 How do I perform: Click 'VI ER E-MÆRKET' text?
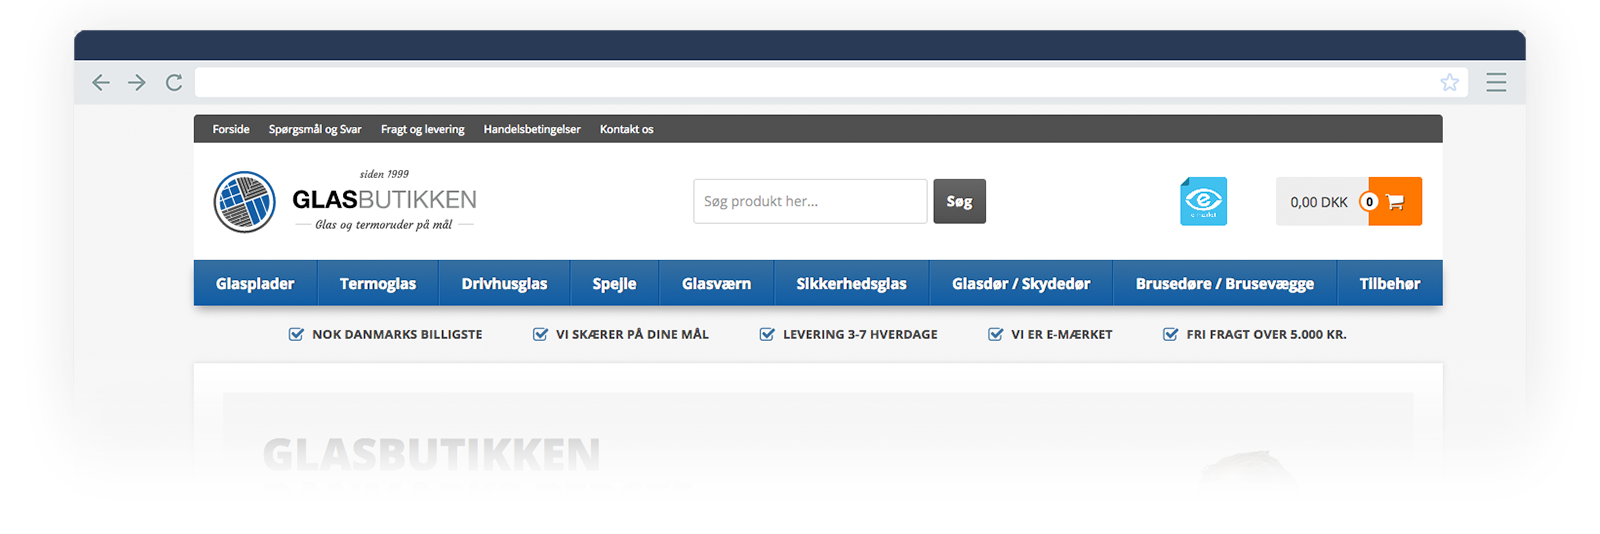tap(1062, 334)
